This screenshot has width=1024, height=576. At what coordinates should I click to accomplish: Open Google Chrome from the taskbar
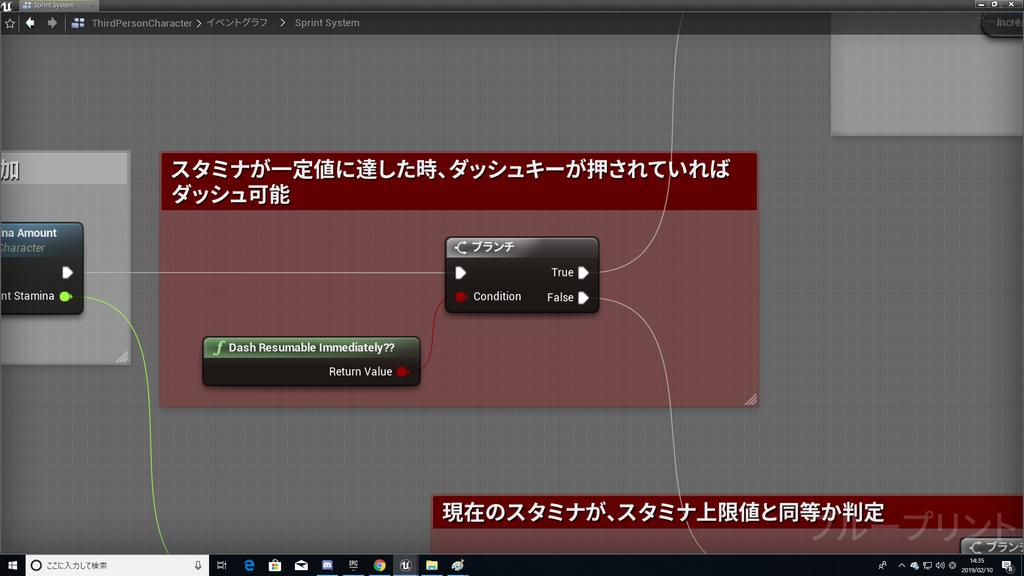(x=379, y=565)
